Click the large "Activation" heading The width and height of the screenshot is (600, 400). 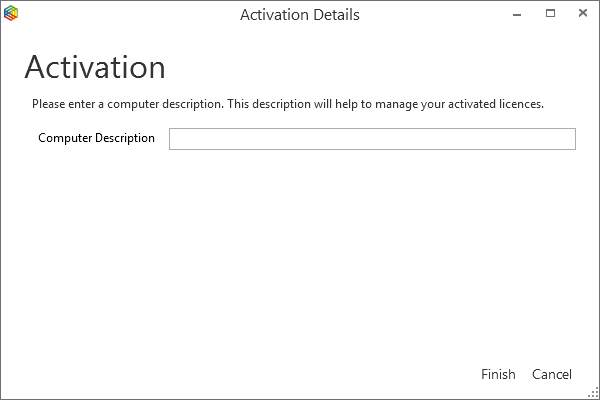click(94, 67)
